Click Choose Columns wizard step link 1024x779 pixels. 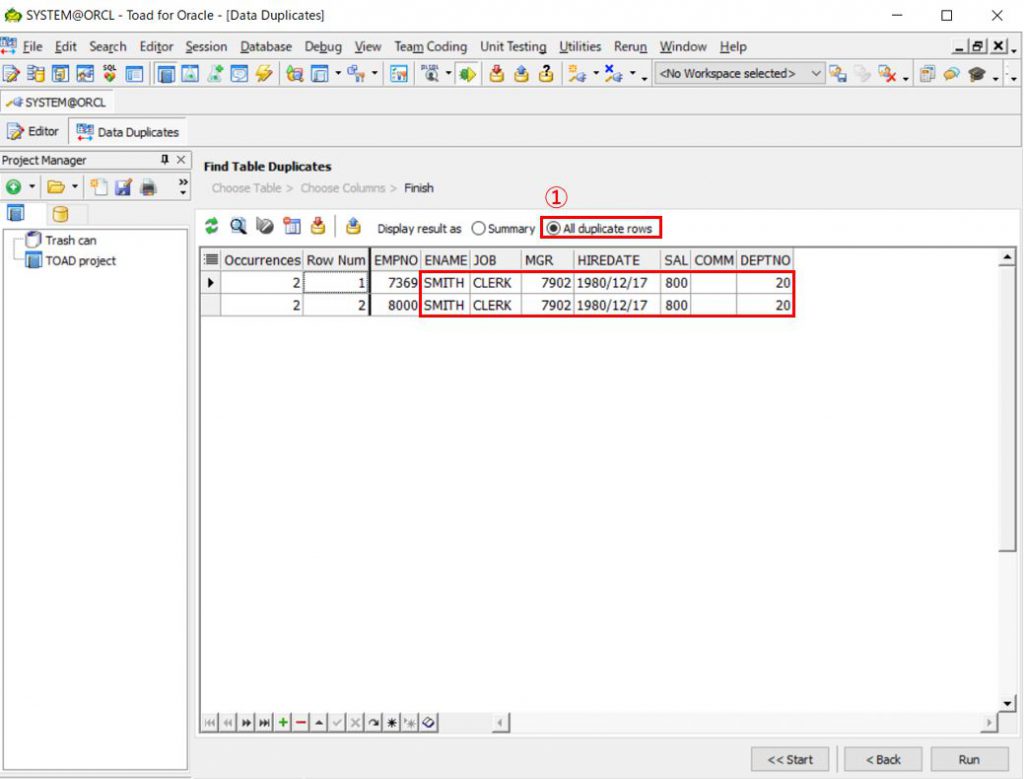pos(342,188)
